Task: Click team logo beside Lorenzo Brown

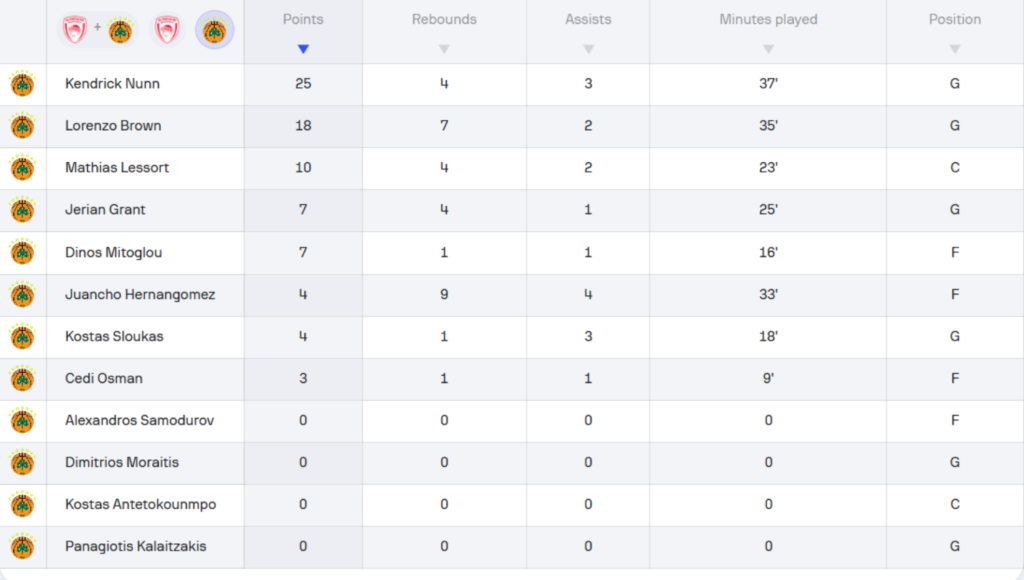Action: [x=22, y=126]
